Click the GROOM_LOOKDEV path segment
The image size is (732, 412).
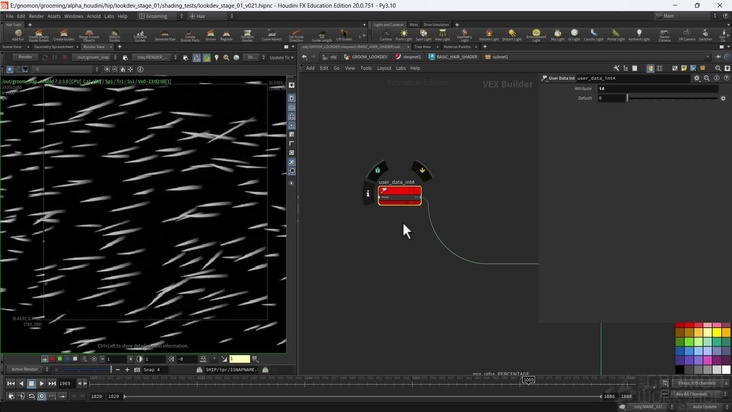[366, 57]
